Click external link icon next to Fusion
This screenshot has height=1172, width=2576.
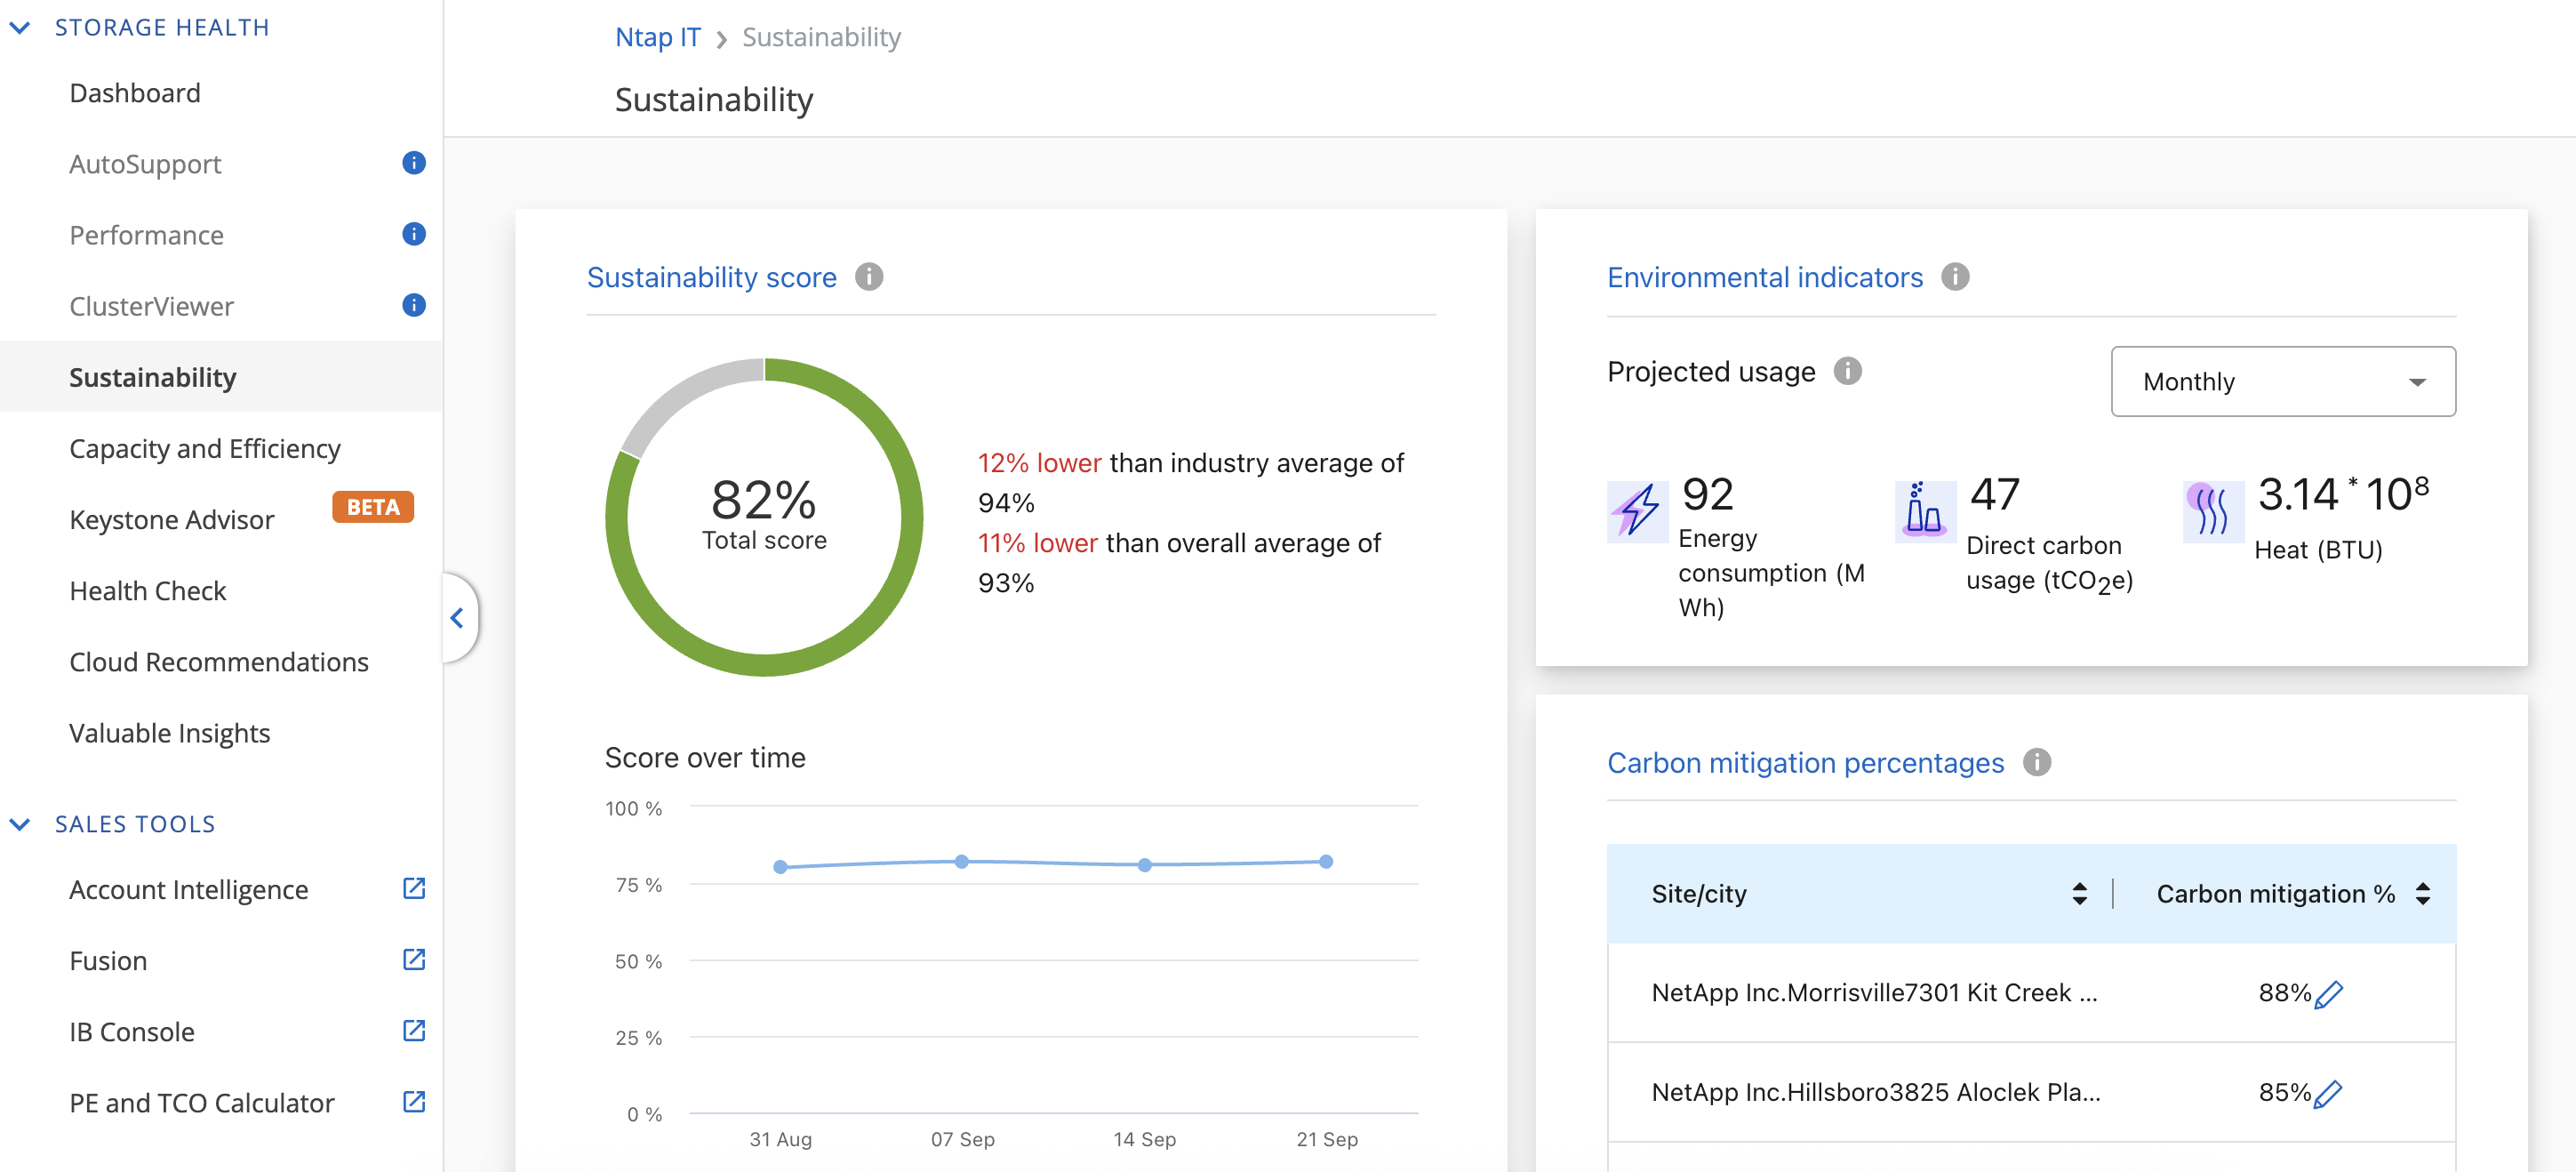point(413,959)
